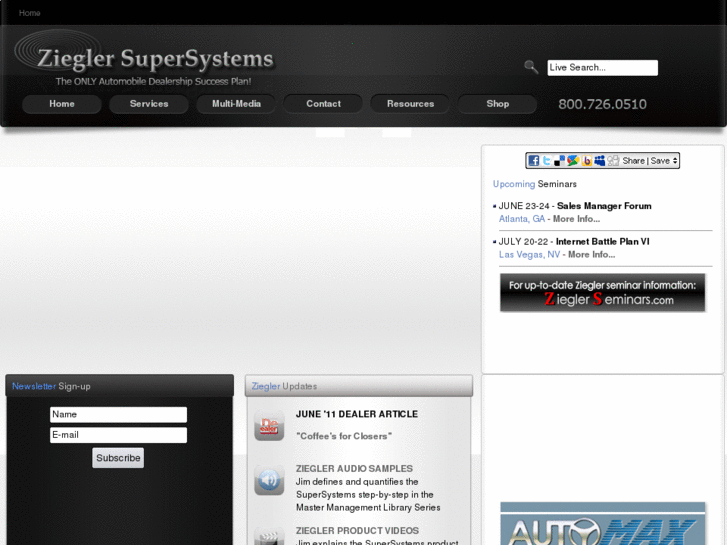Click the Yahoo Buzz share icon
The height and width of the screenshot is (545, 727).
(x=587, y=160)
